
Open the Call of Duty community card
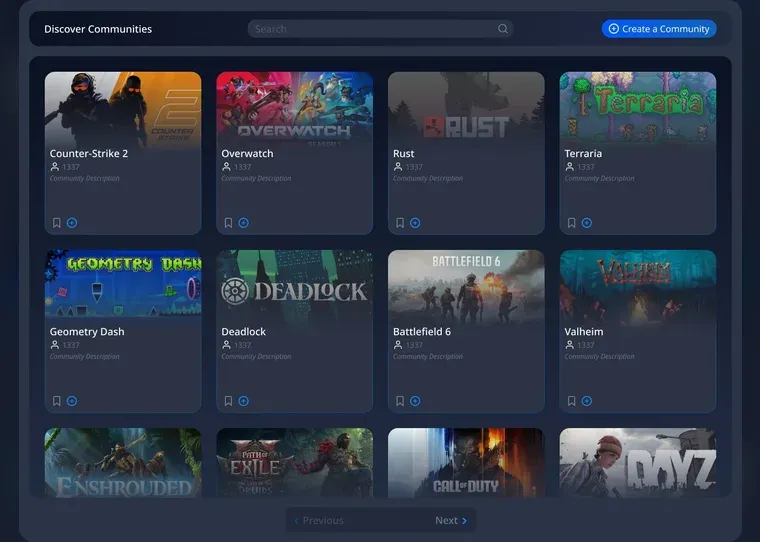coord(466,462)
